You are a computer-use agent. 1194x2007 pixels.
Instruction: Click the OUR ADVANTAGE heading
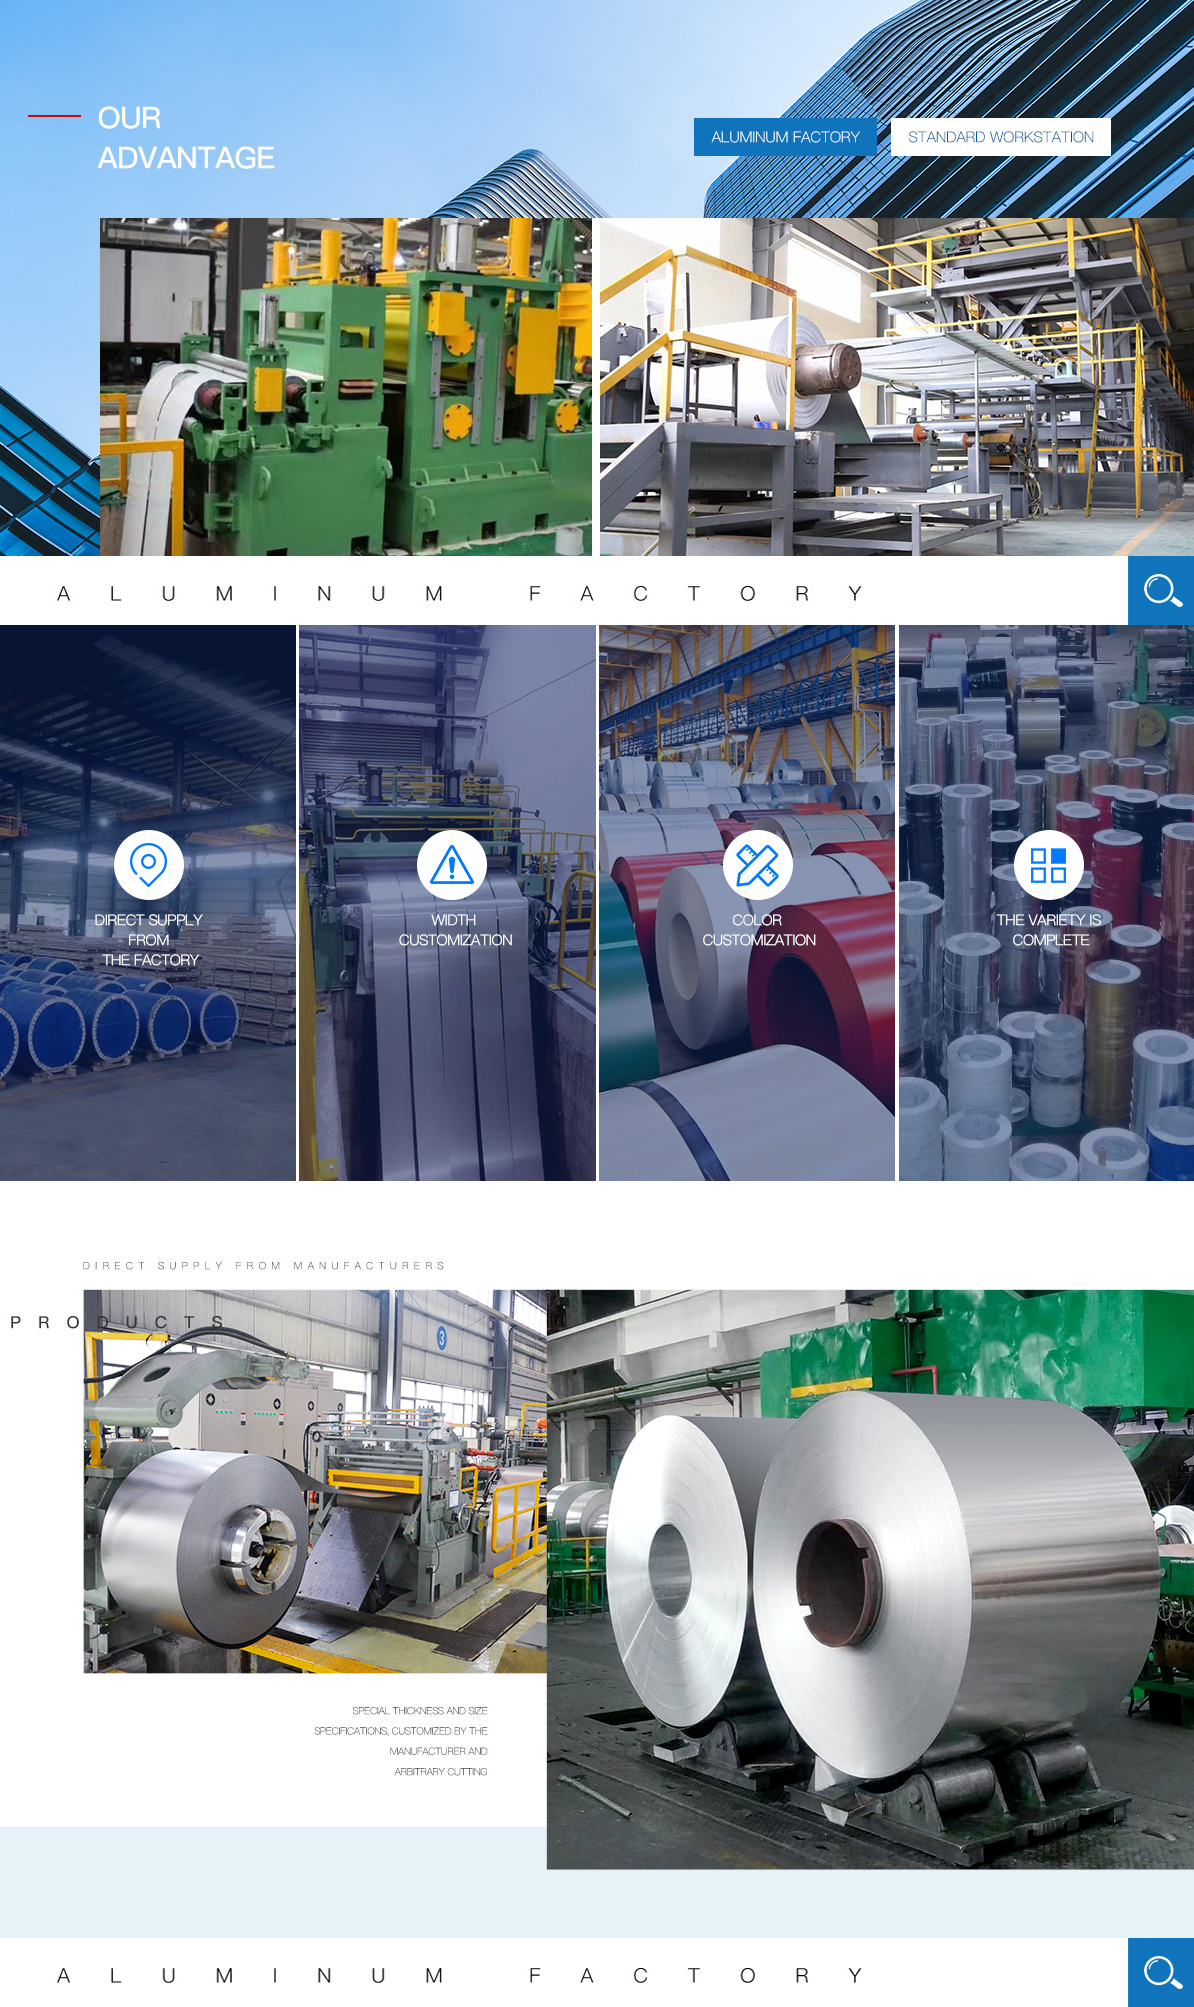(x=186, y=138)
